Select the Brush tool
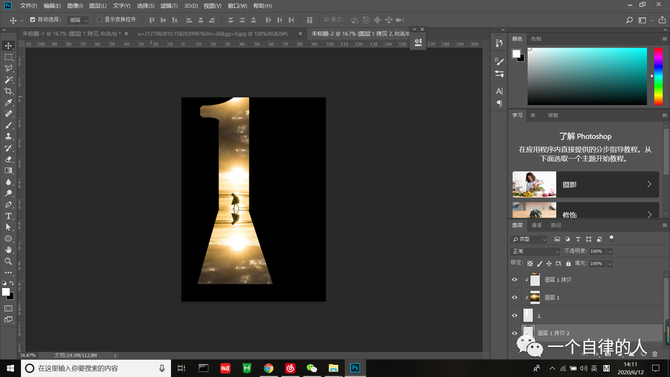Viewport: 670px width, 377px height. coord(8,125)
